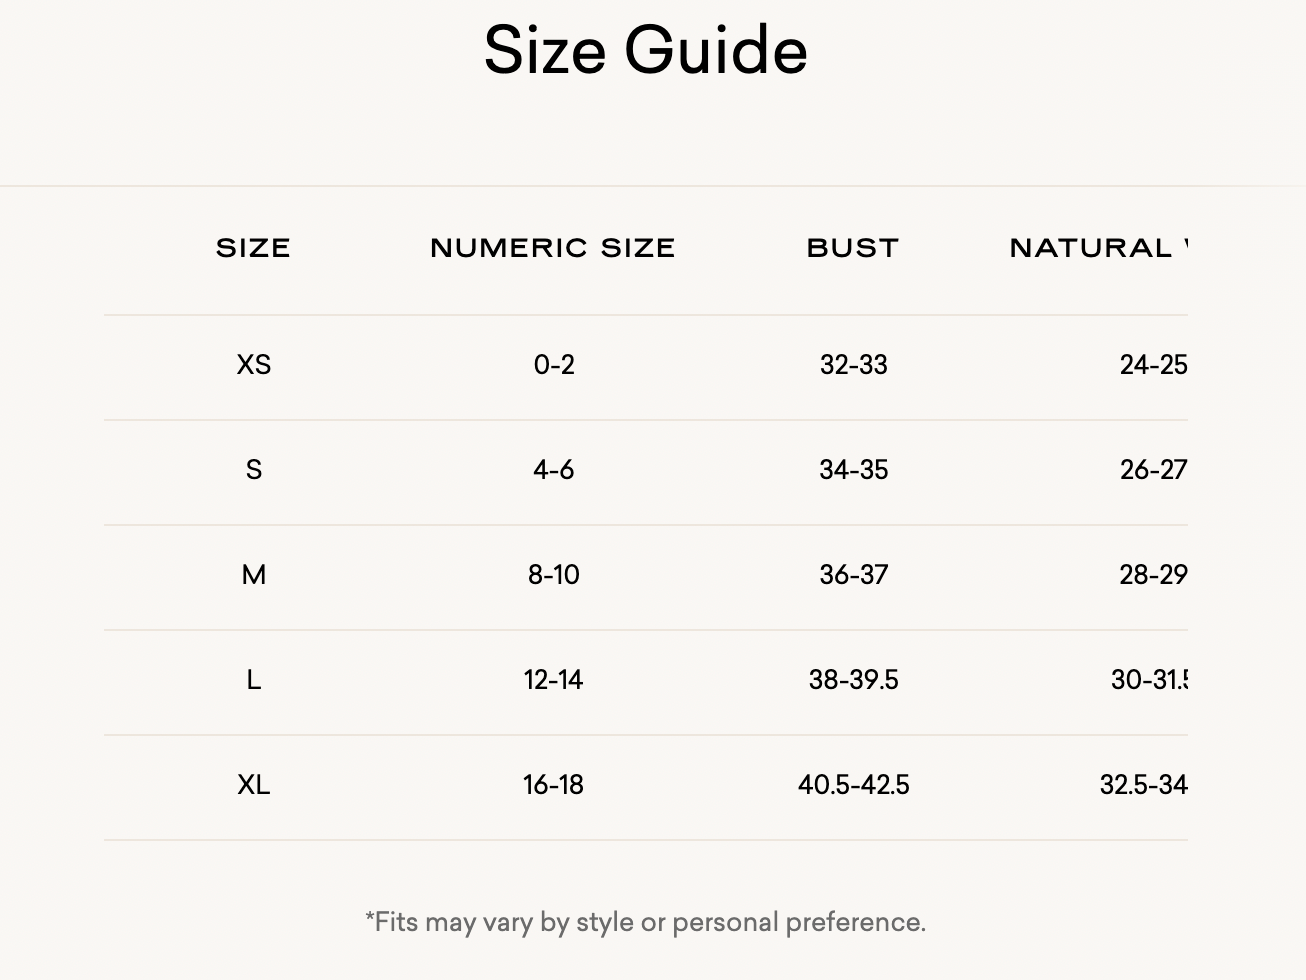Click bust measurement 38-39.5
The height and width of the screenshot is (980, 1306).
854,680
